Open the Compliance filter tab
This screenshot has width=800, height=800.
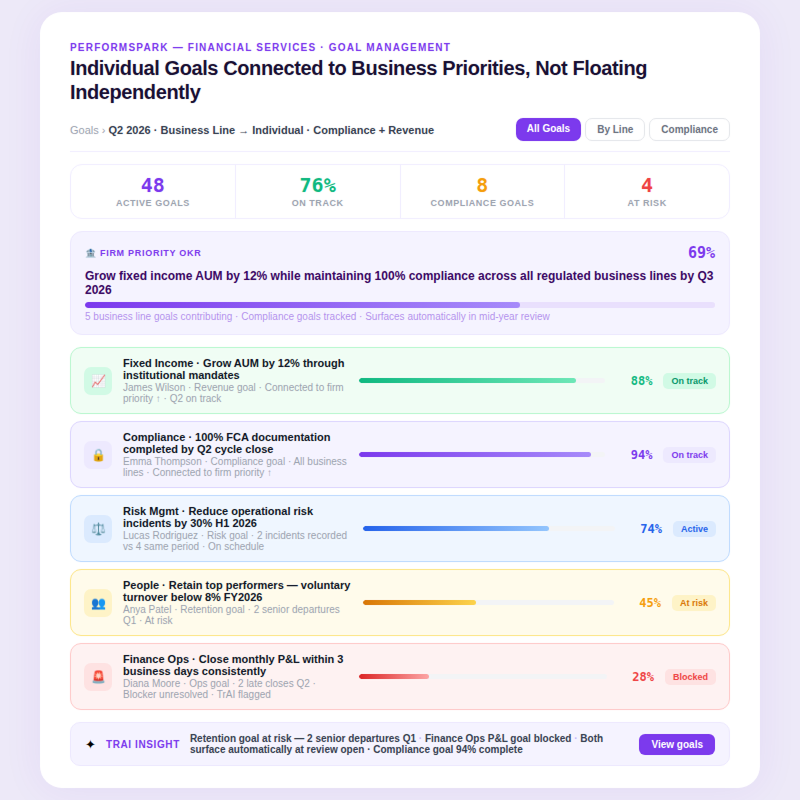pos(689,129)
